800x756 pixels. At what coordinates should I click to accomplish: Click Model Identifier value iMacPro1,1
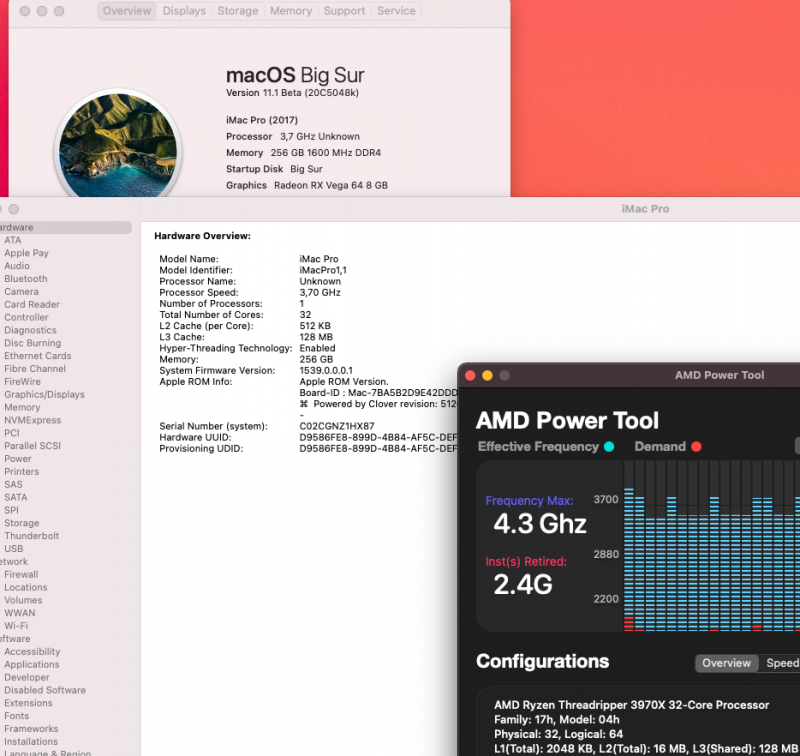coord(323,270)
